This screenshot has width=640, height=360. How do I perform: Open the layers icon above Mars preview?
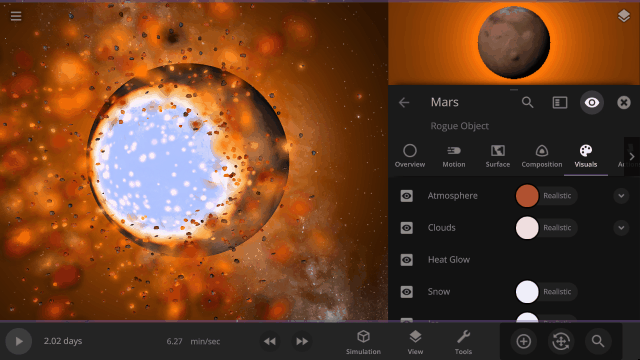click(623, 16)
